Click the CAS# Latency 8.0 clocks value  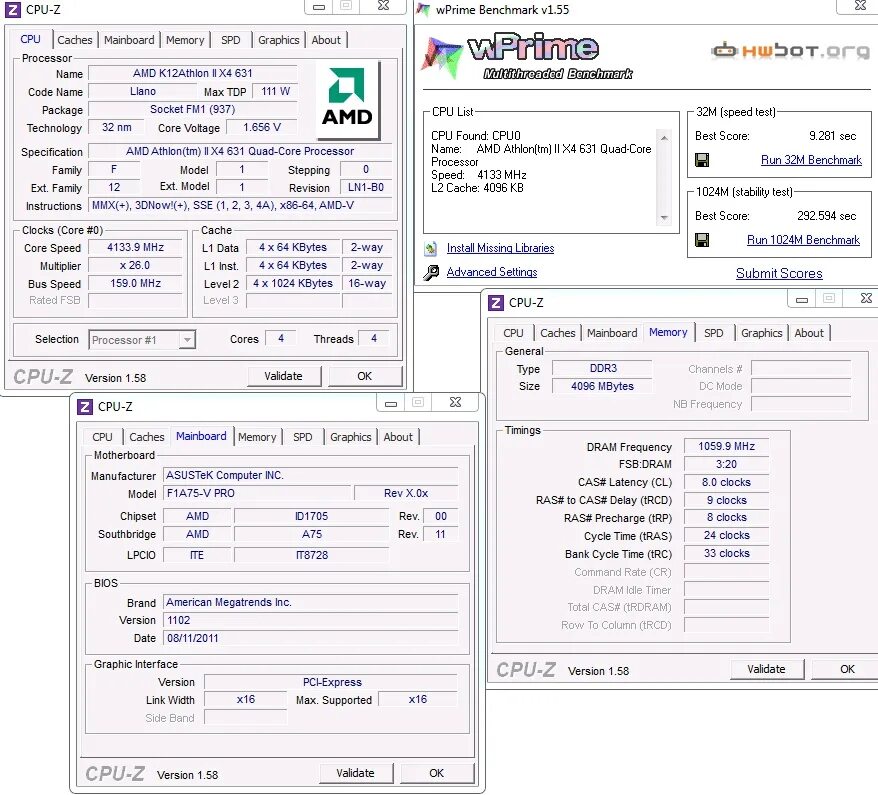[727, 482]
